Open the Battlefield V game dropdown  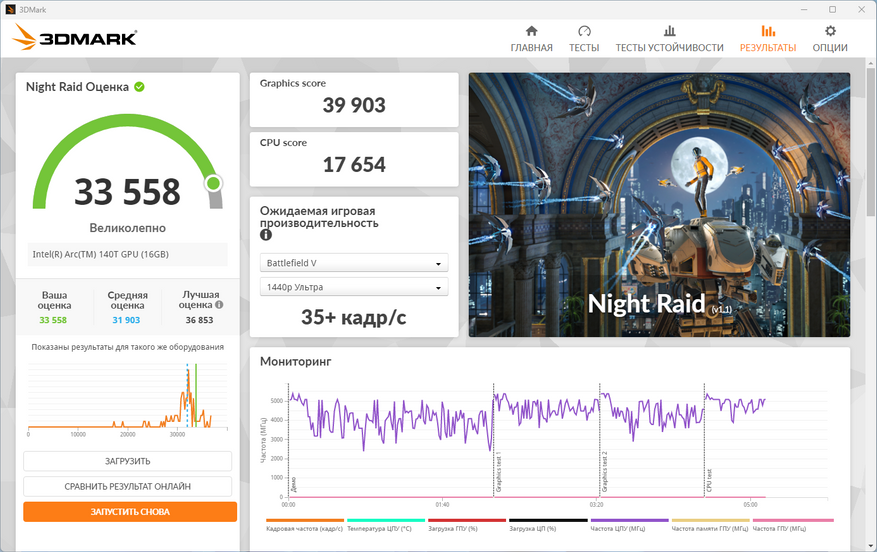[353, 264]
